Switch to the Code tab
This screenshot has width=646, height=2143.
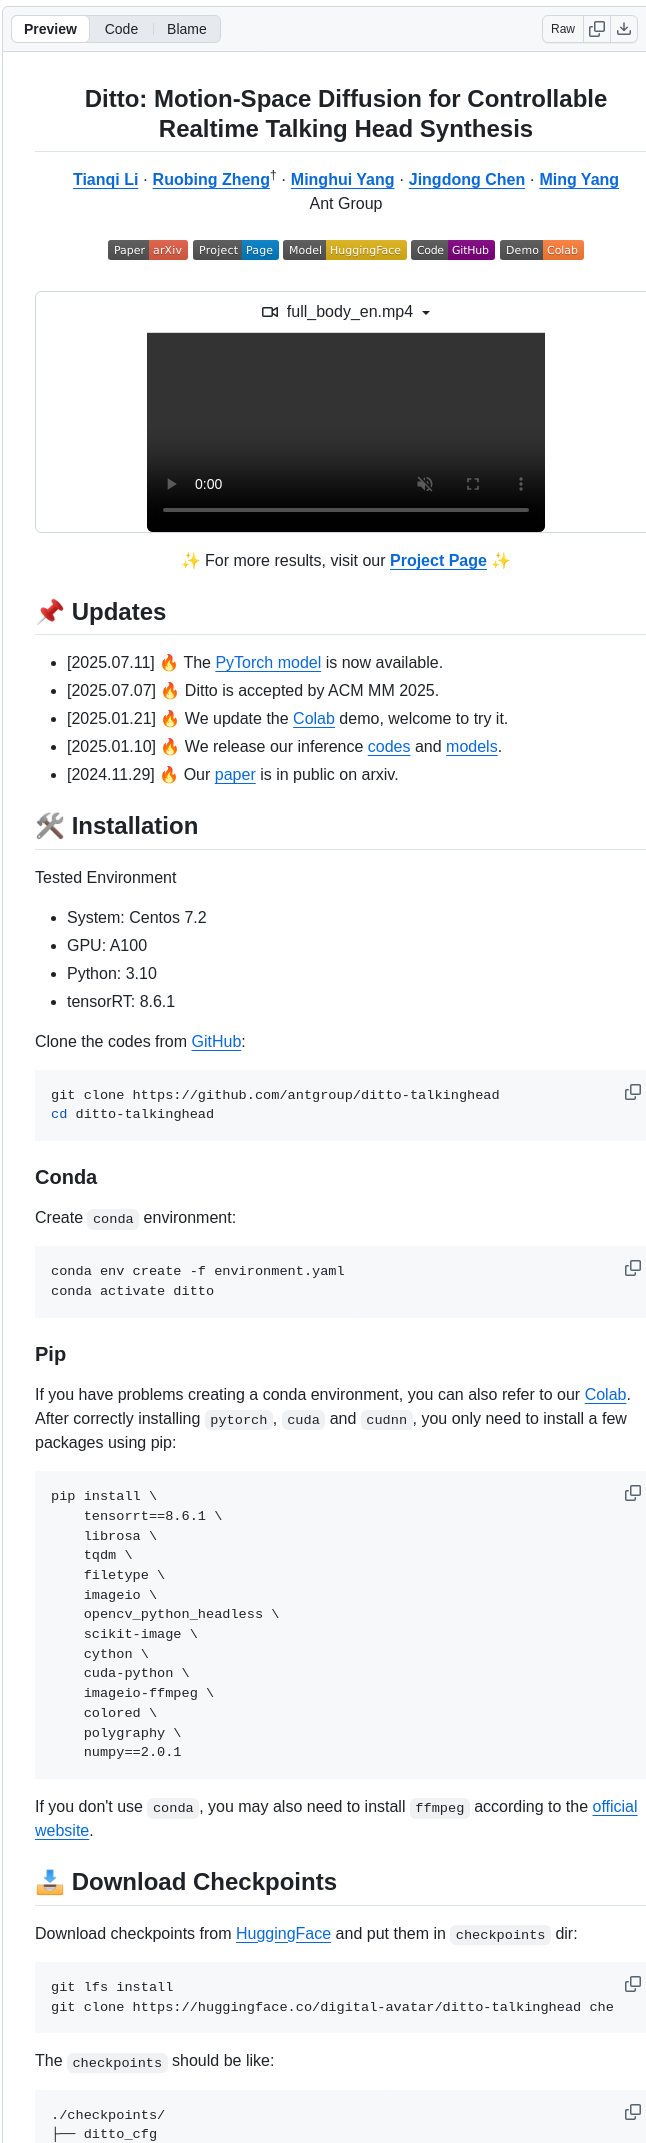[x=121, y=29]
